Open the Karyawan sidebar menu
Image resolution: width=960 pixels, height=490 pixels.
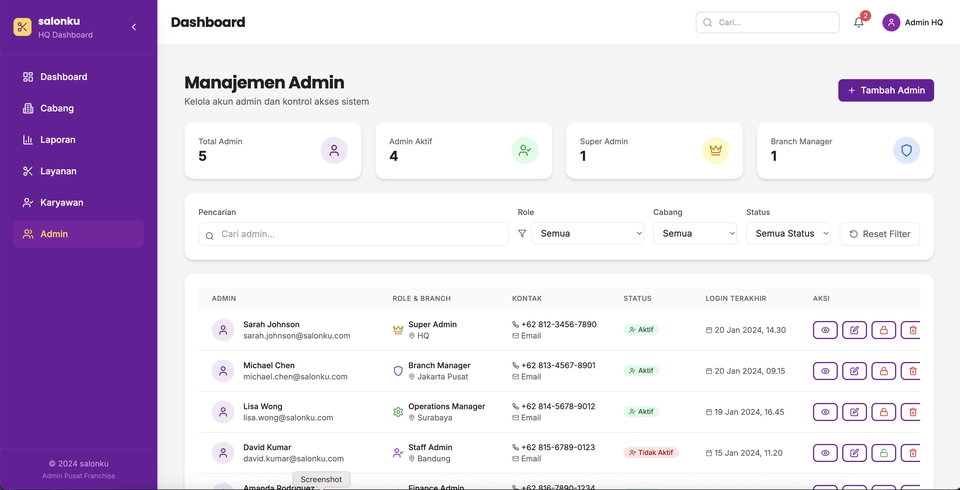click(x=61, y=203)
